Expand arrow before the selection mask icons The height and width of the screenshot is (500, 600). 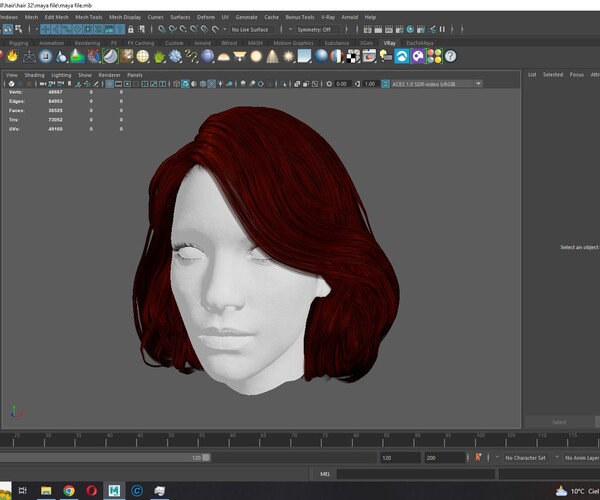[37, 29]
